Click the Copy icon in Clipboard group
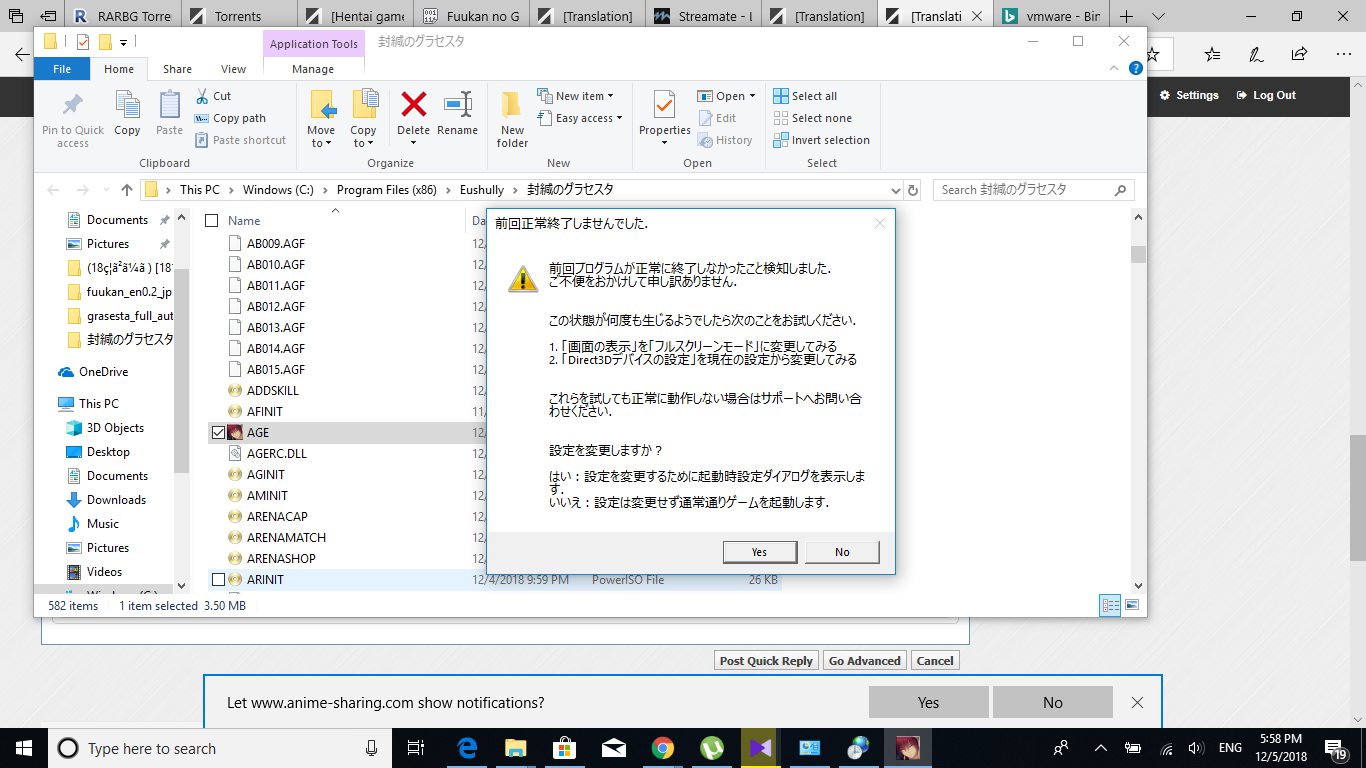The height and width of the screenshot is (768, 1366). pos(127,106)
